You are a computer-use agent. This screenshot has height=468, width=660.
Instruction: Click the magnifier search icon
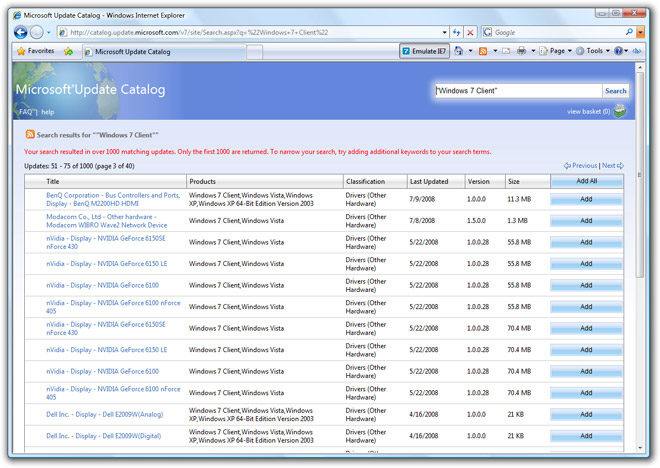point(629,32)
